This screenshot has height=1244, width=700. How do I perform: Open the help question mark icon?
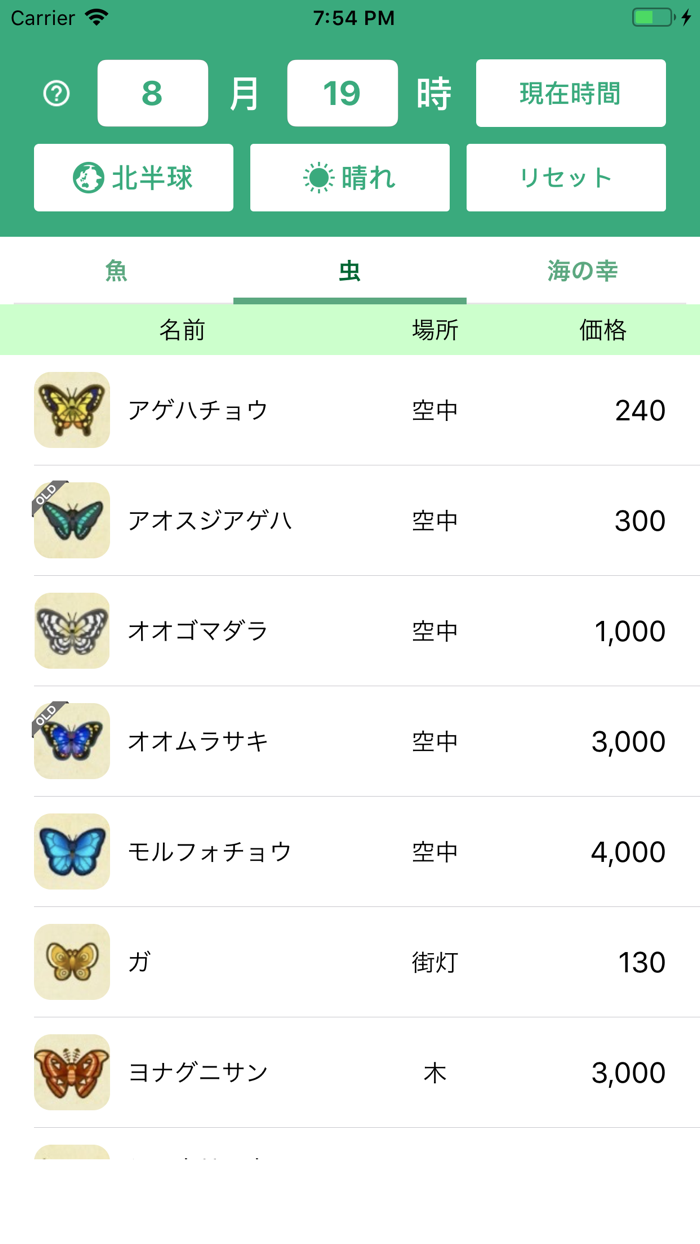coord(57,93)
